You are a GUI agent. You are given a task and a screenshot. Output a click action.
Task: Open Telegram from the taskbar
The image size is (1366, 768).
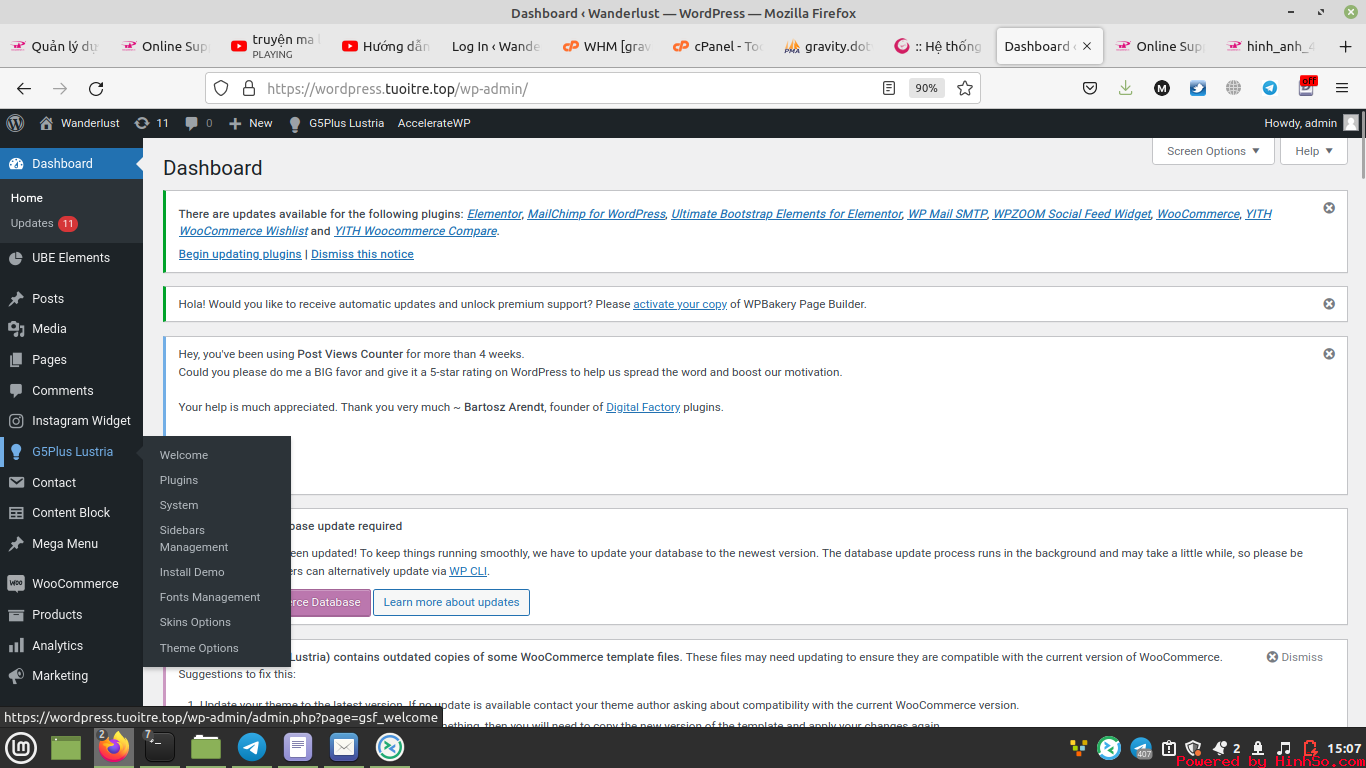tap(252, 747)
